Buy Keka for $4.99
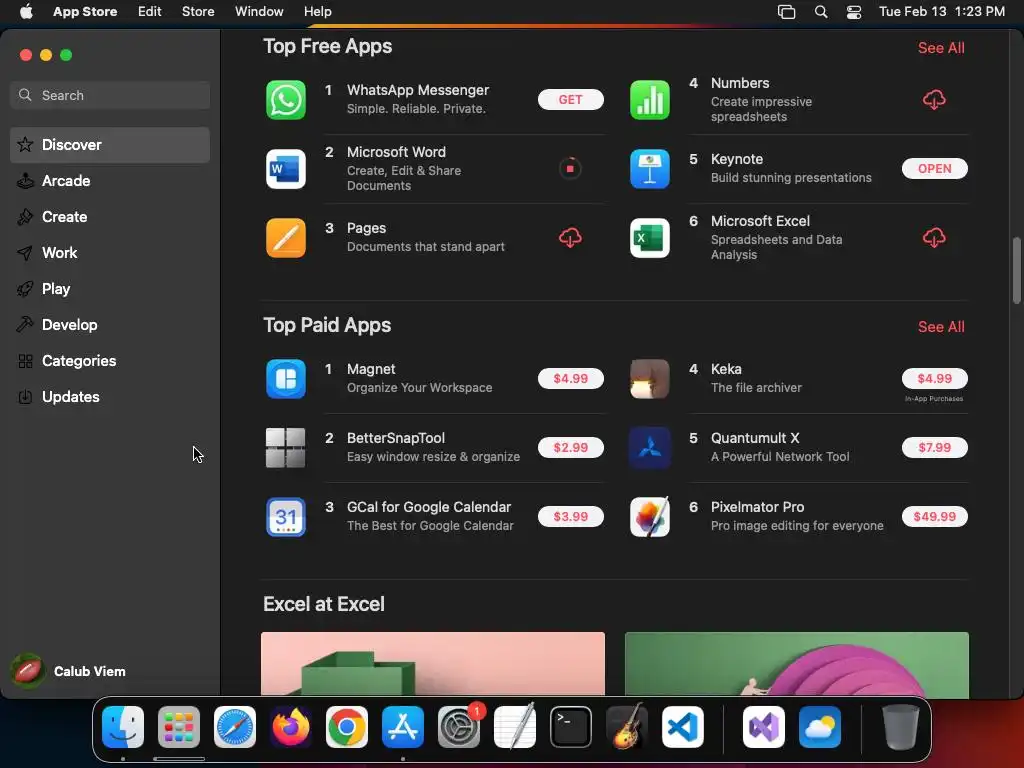 click(935, 379)
